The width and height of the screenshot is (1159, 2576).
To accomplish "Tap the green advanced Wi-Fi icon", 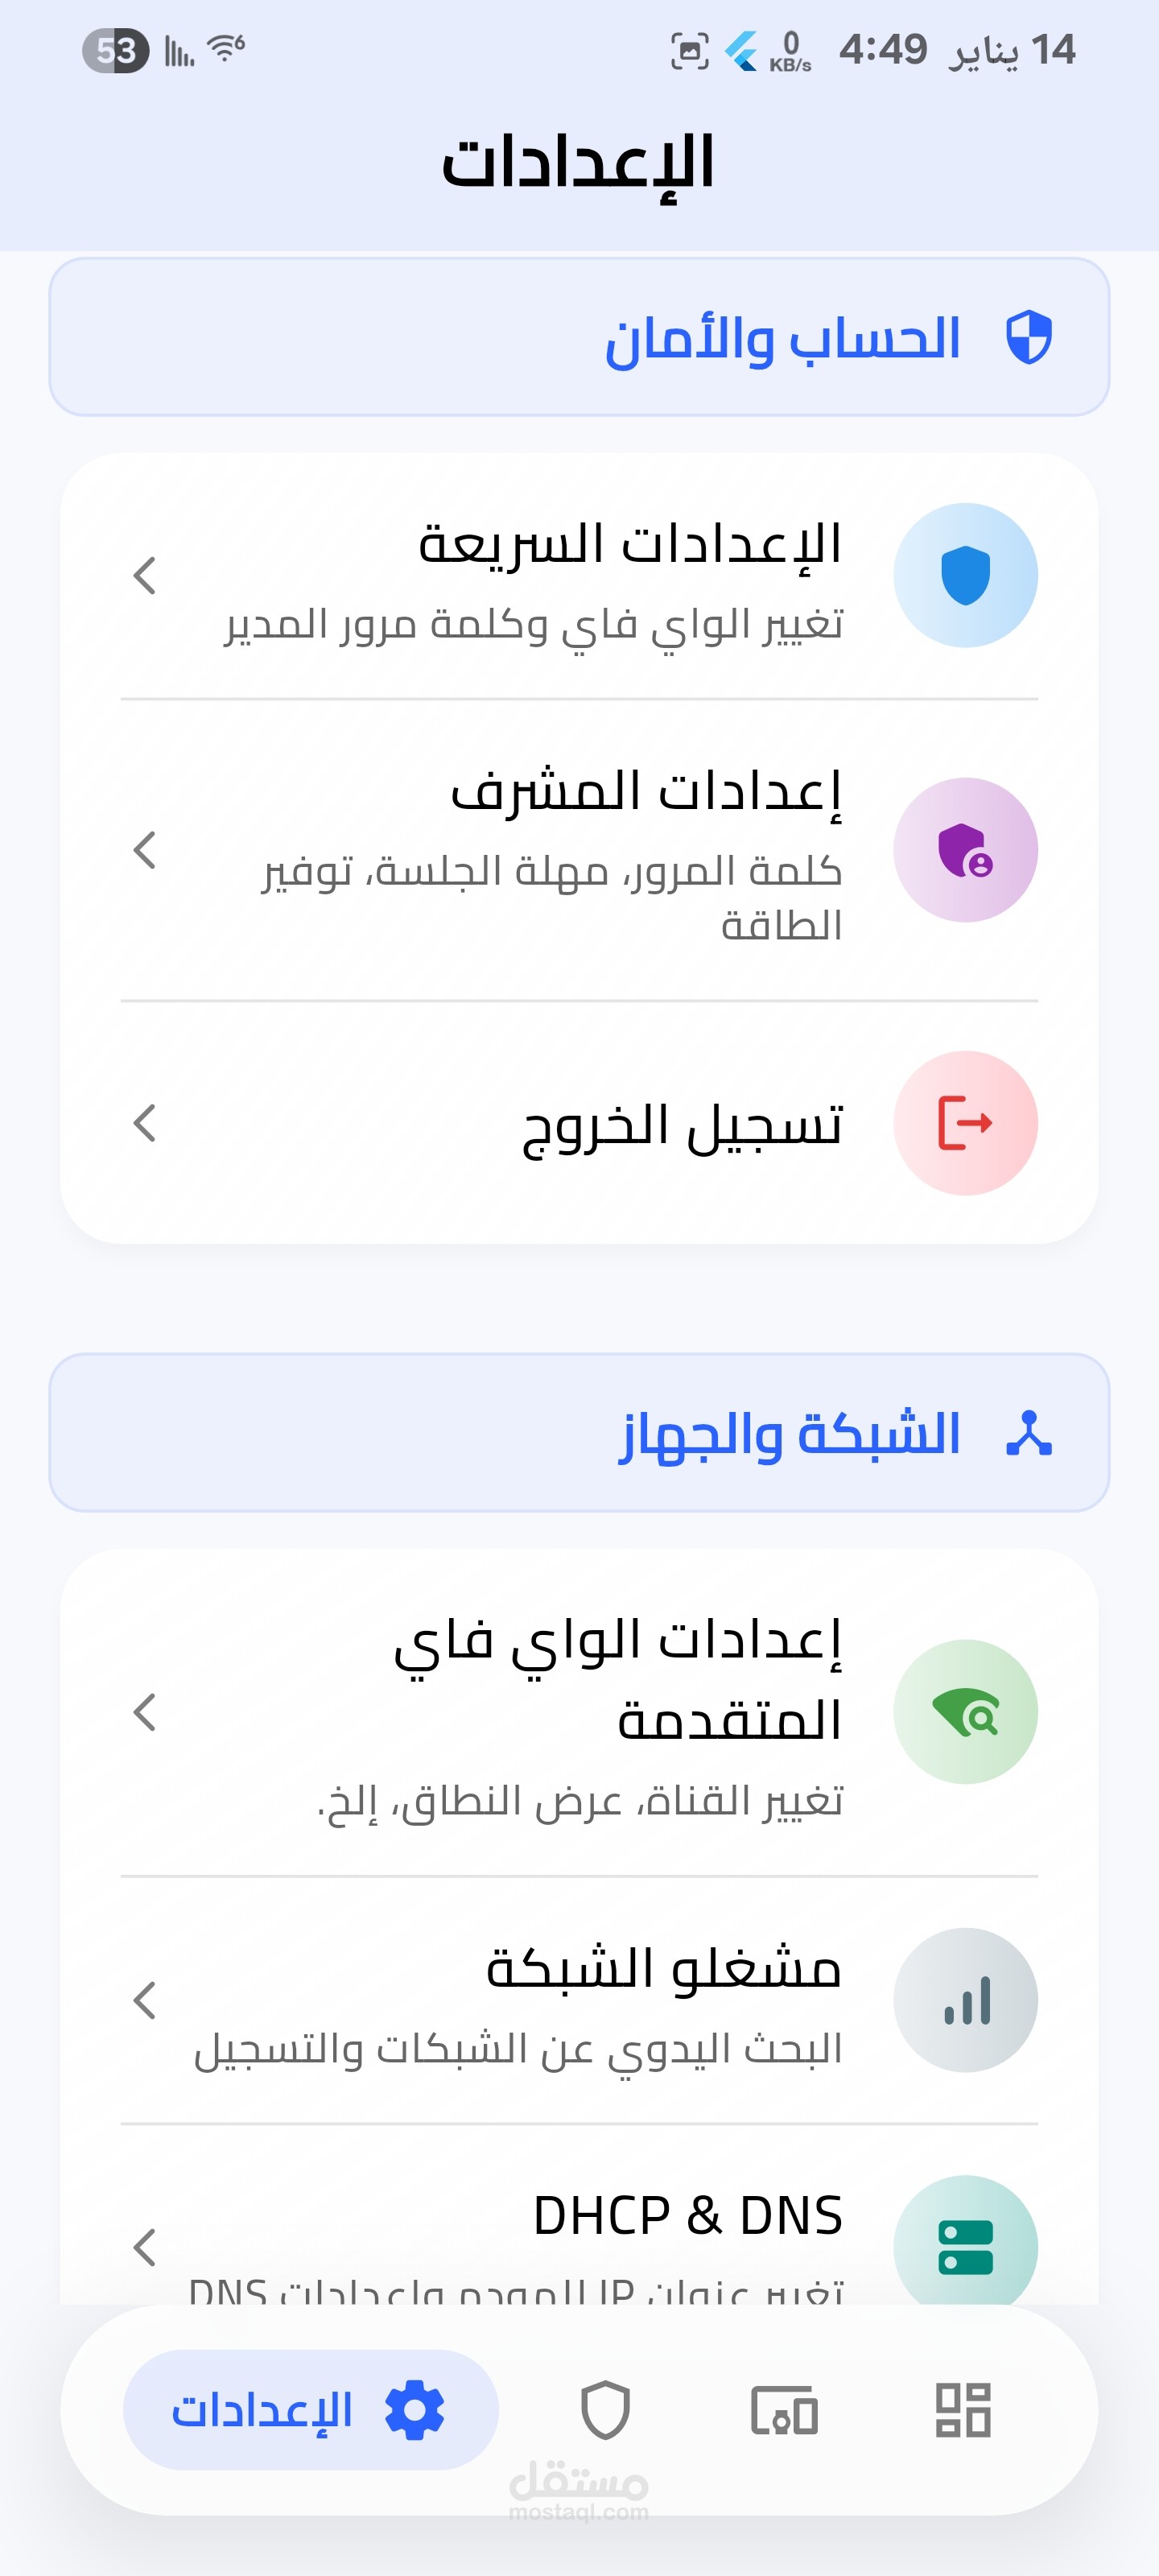I will pyautogui.click(x=965, y=1712).
